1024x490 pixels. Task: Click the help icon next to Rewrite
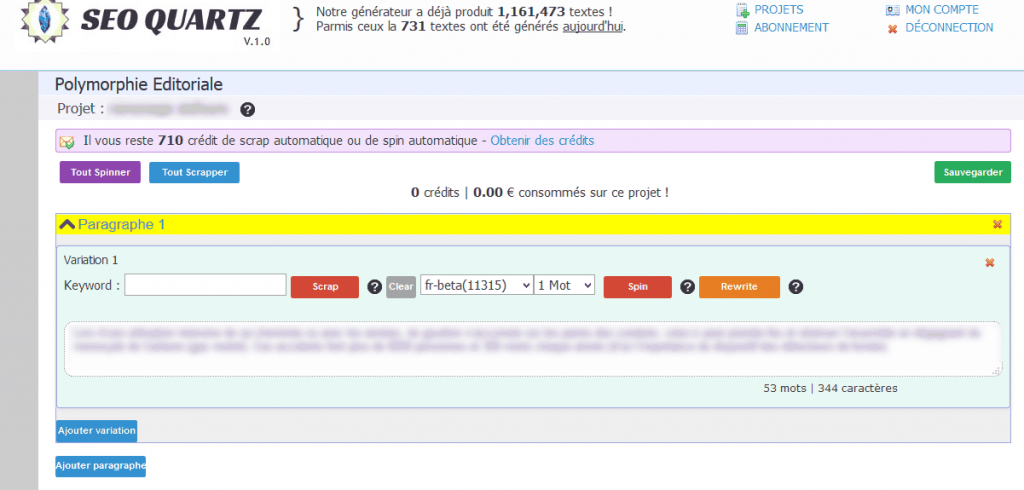click(x=796, y=287)
